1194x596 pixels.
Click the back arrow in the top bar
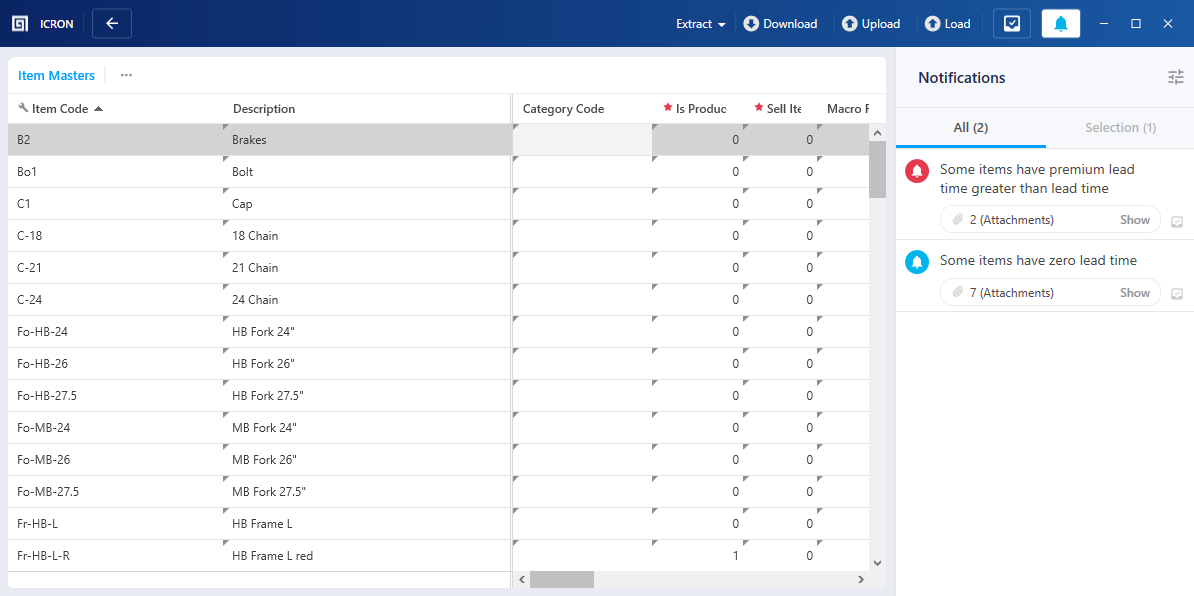pyautogui.click(x=111, y=22)
